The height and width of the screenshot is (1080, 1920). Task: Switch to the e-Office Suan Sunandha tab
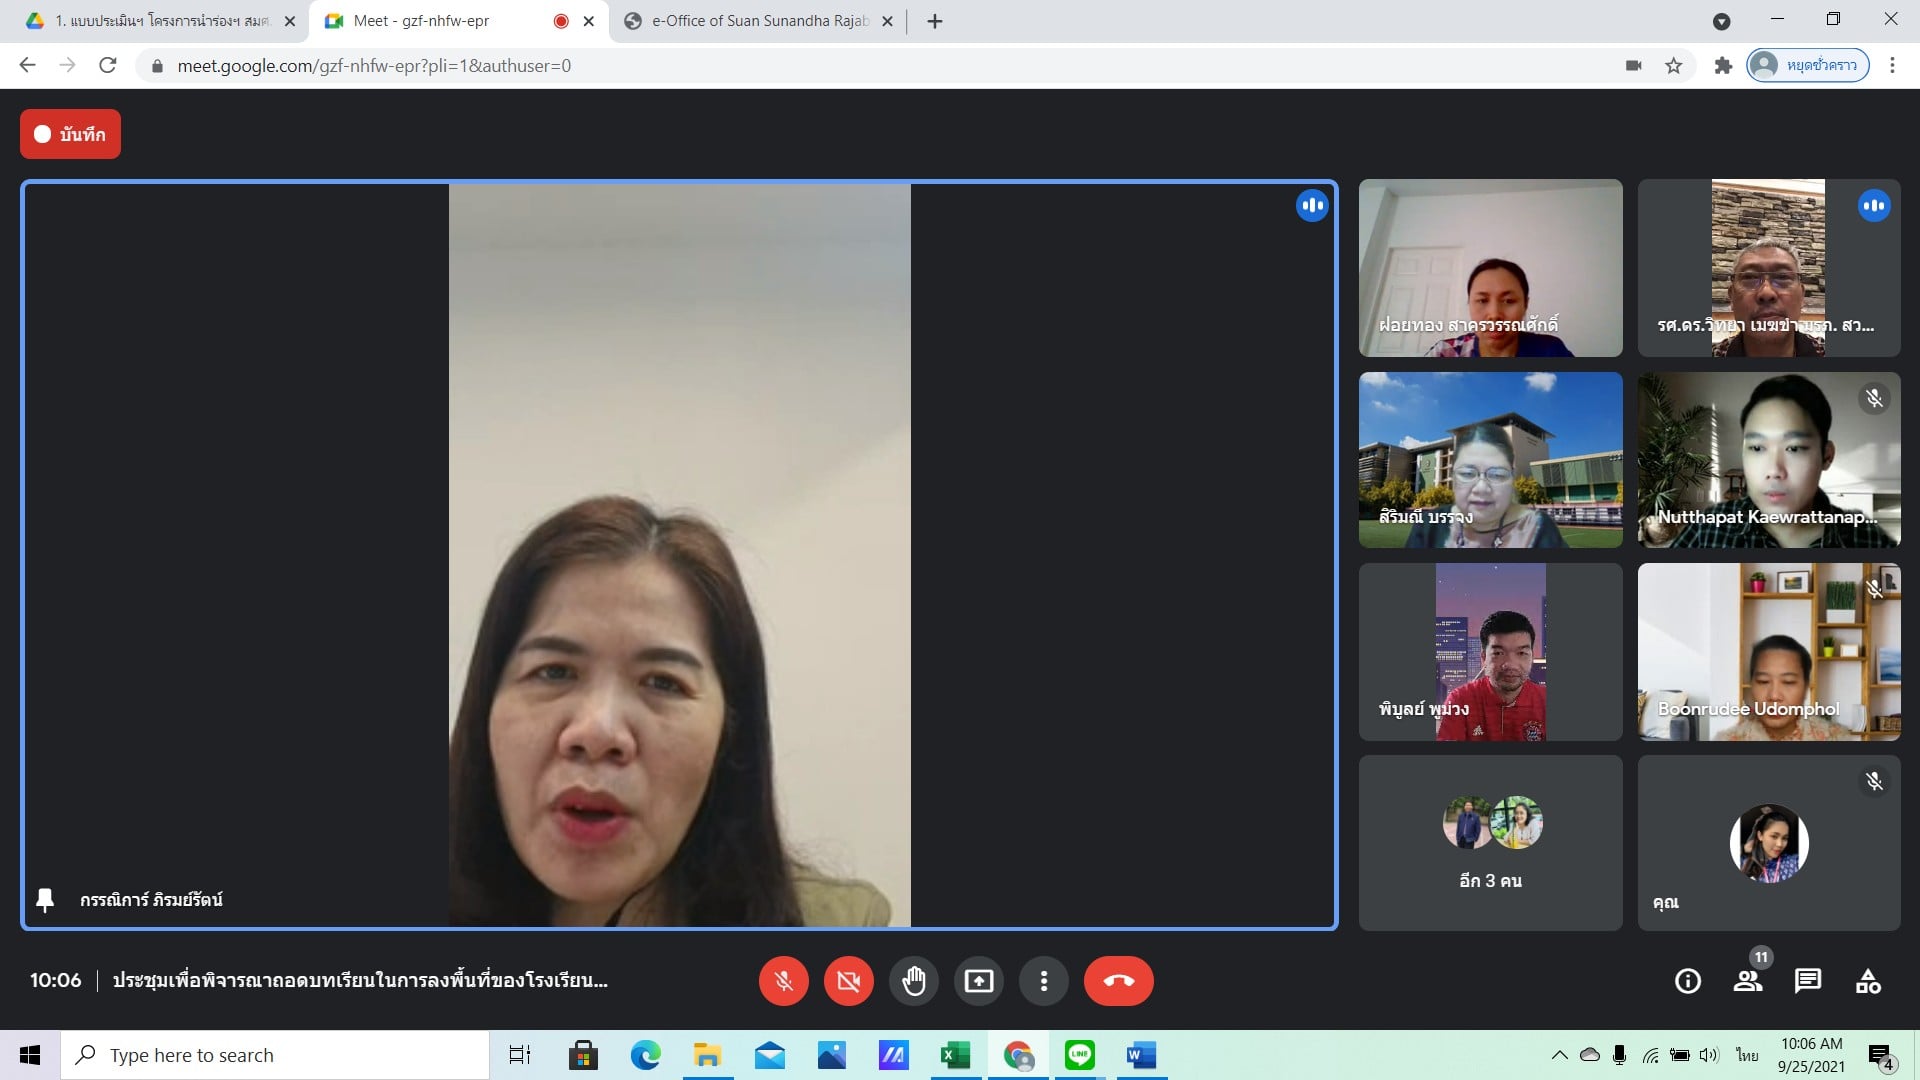758,21
